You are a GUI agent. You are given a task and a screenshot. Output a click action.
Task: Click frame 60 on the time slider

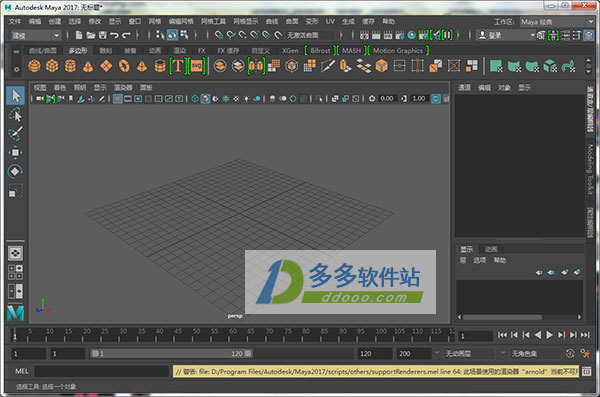pos(233,335)
